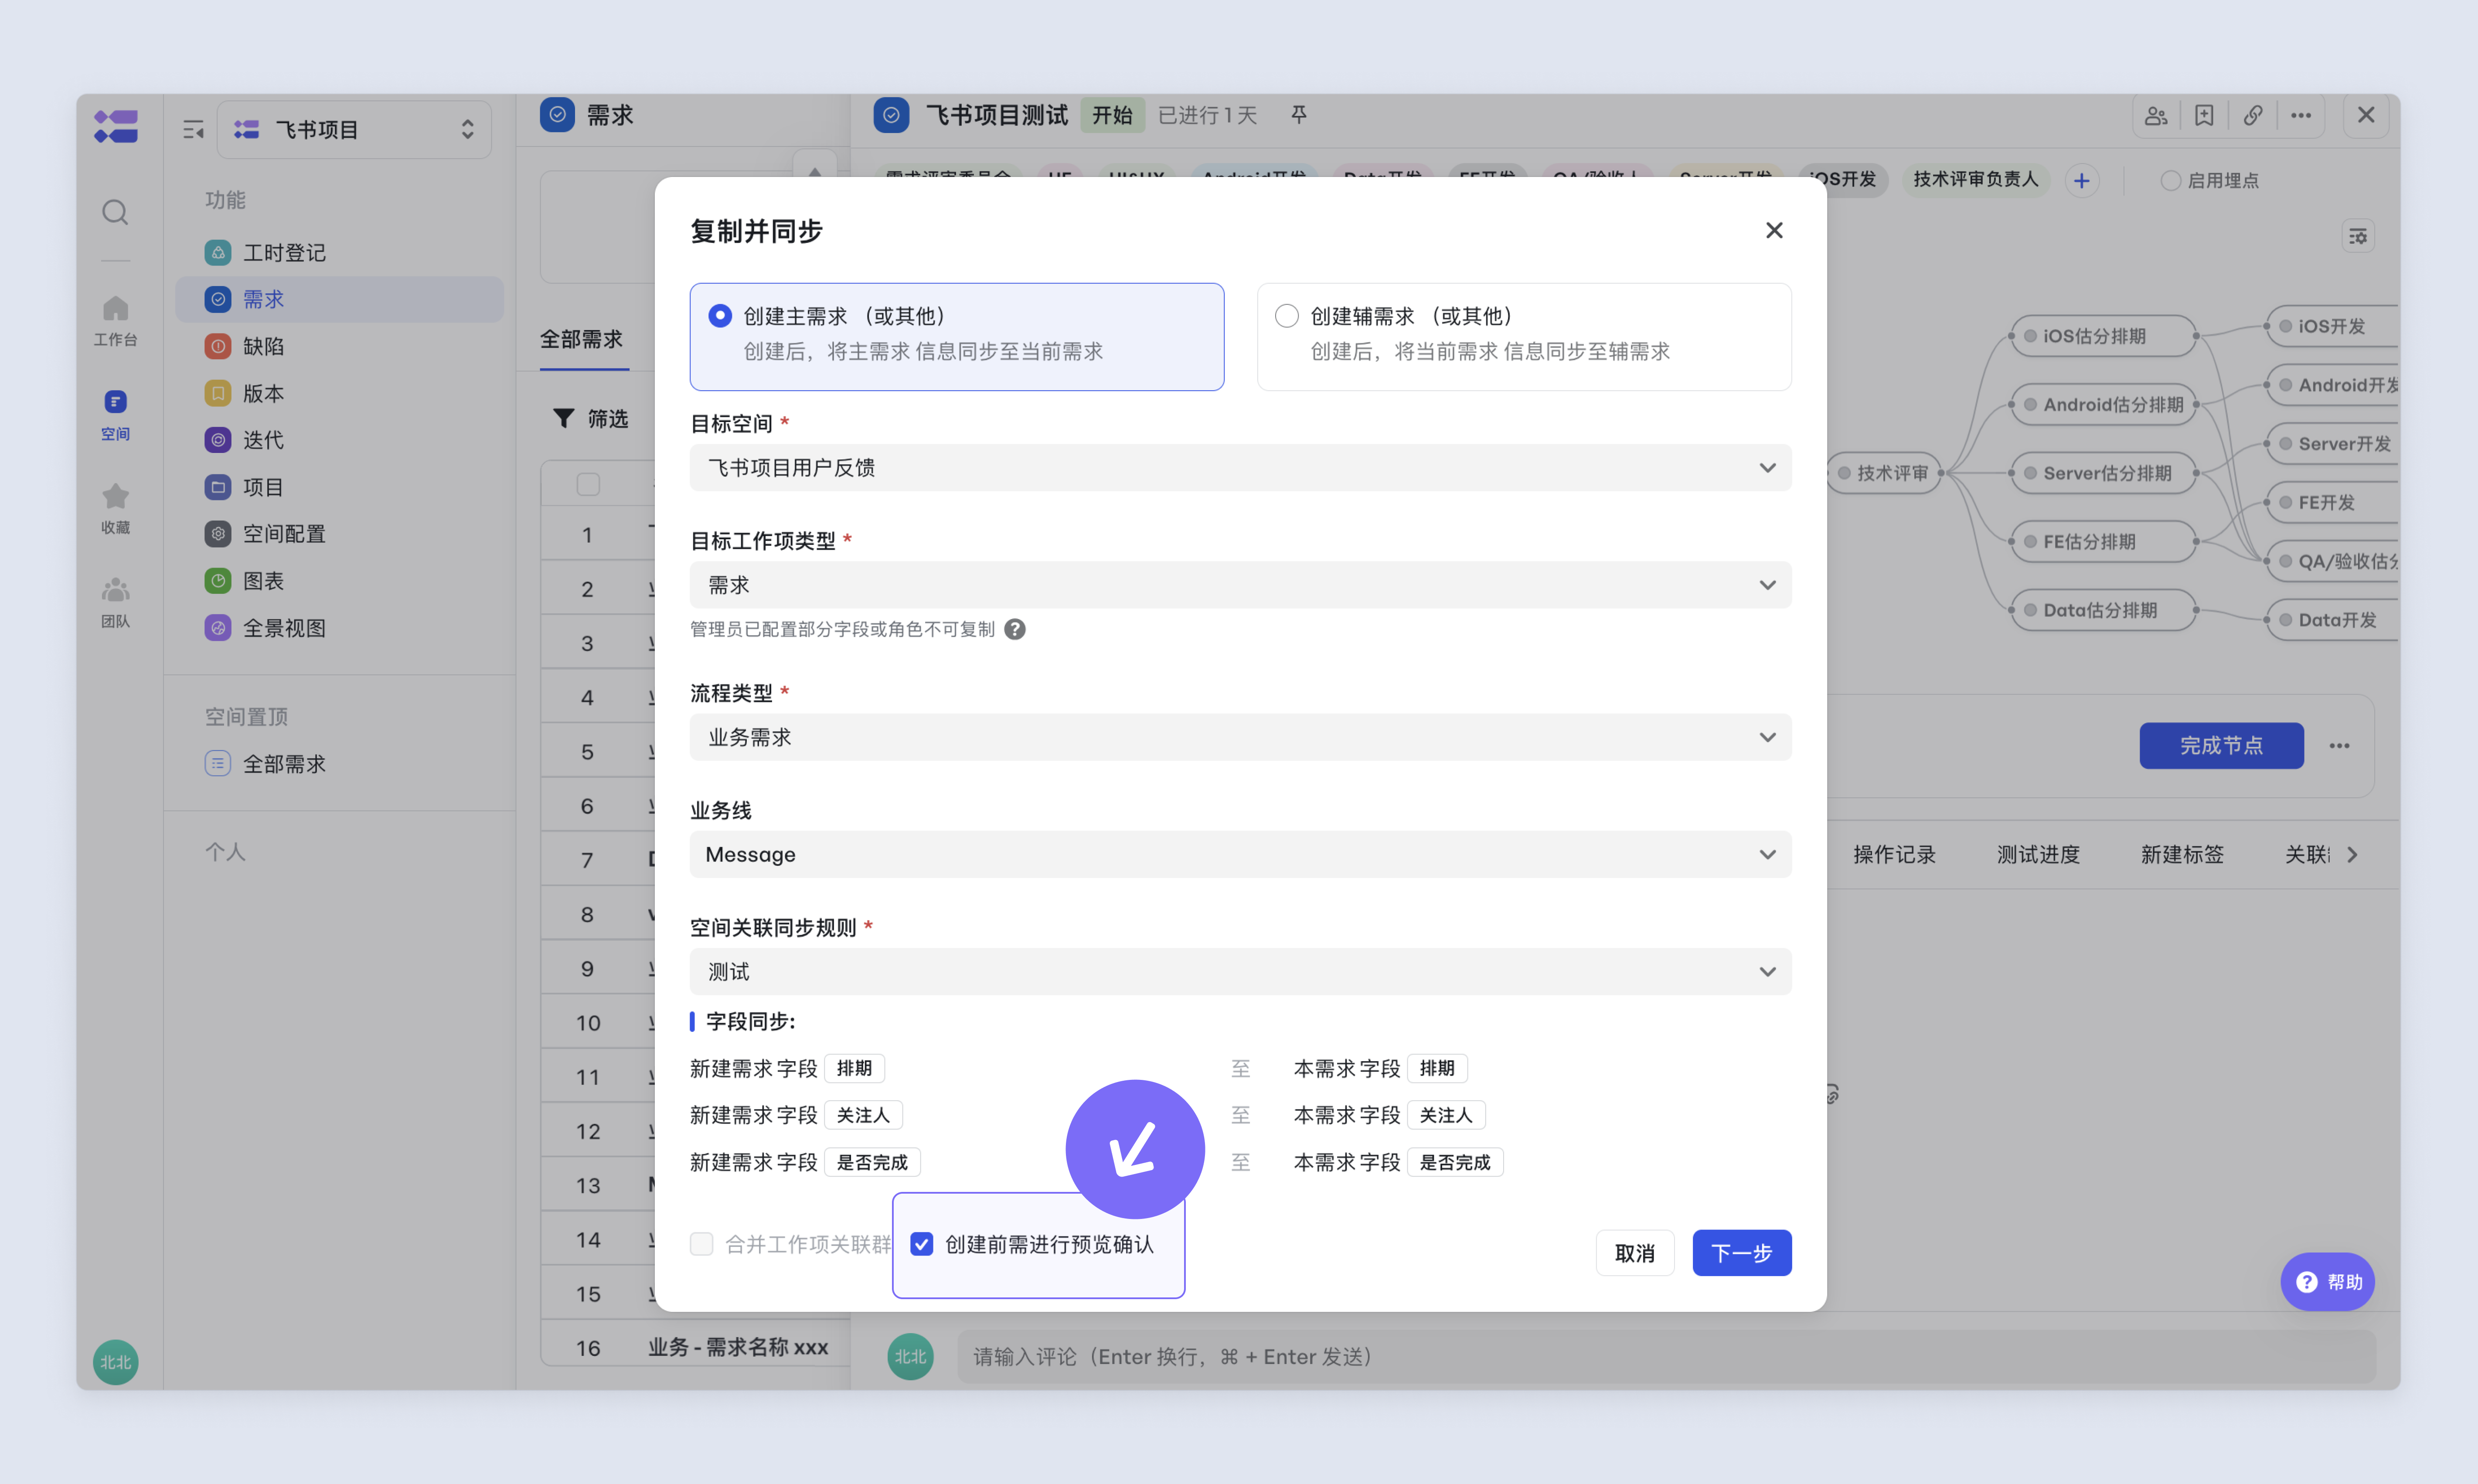This screenshot has height=1484, width=2478.
Task: Open 空间 in the left rail
Action: (115, 415)
